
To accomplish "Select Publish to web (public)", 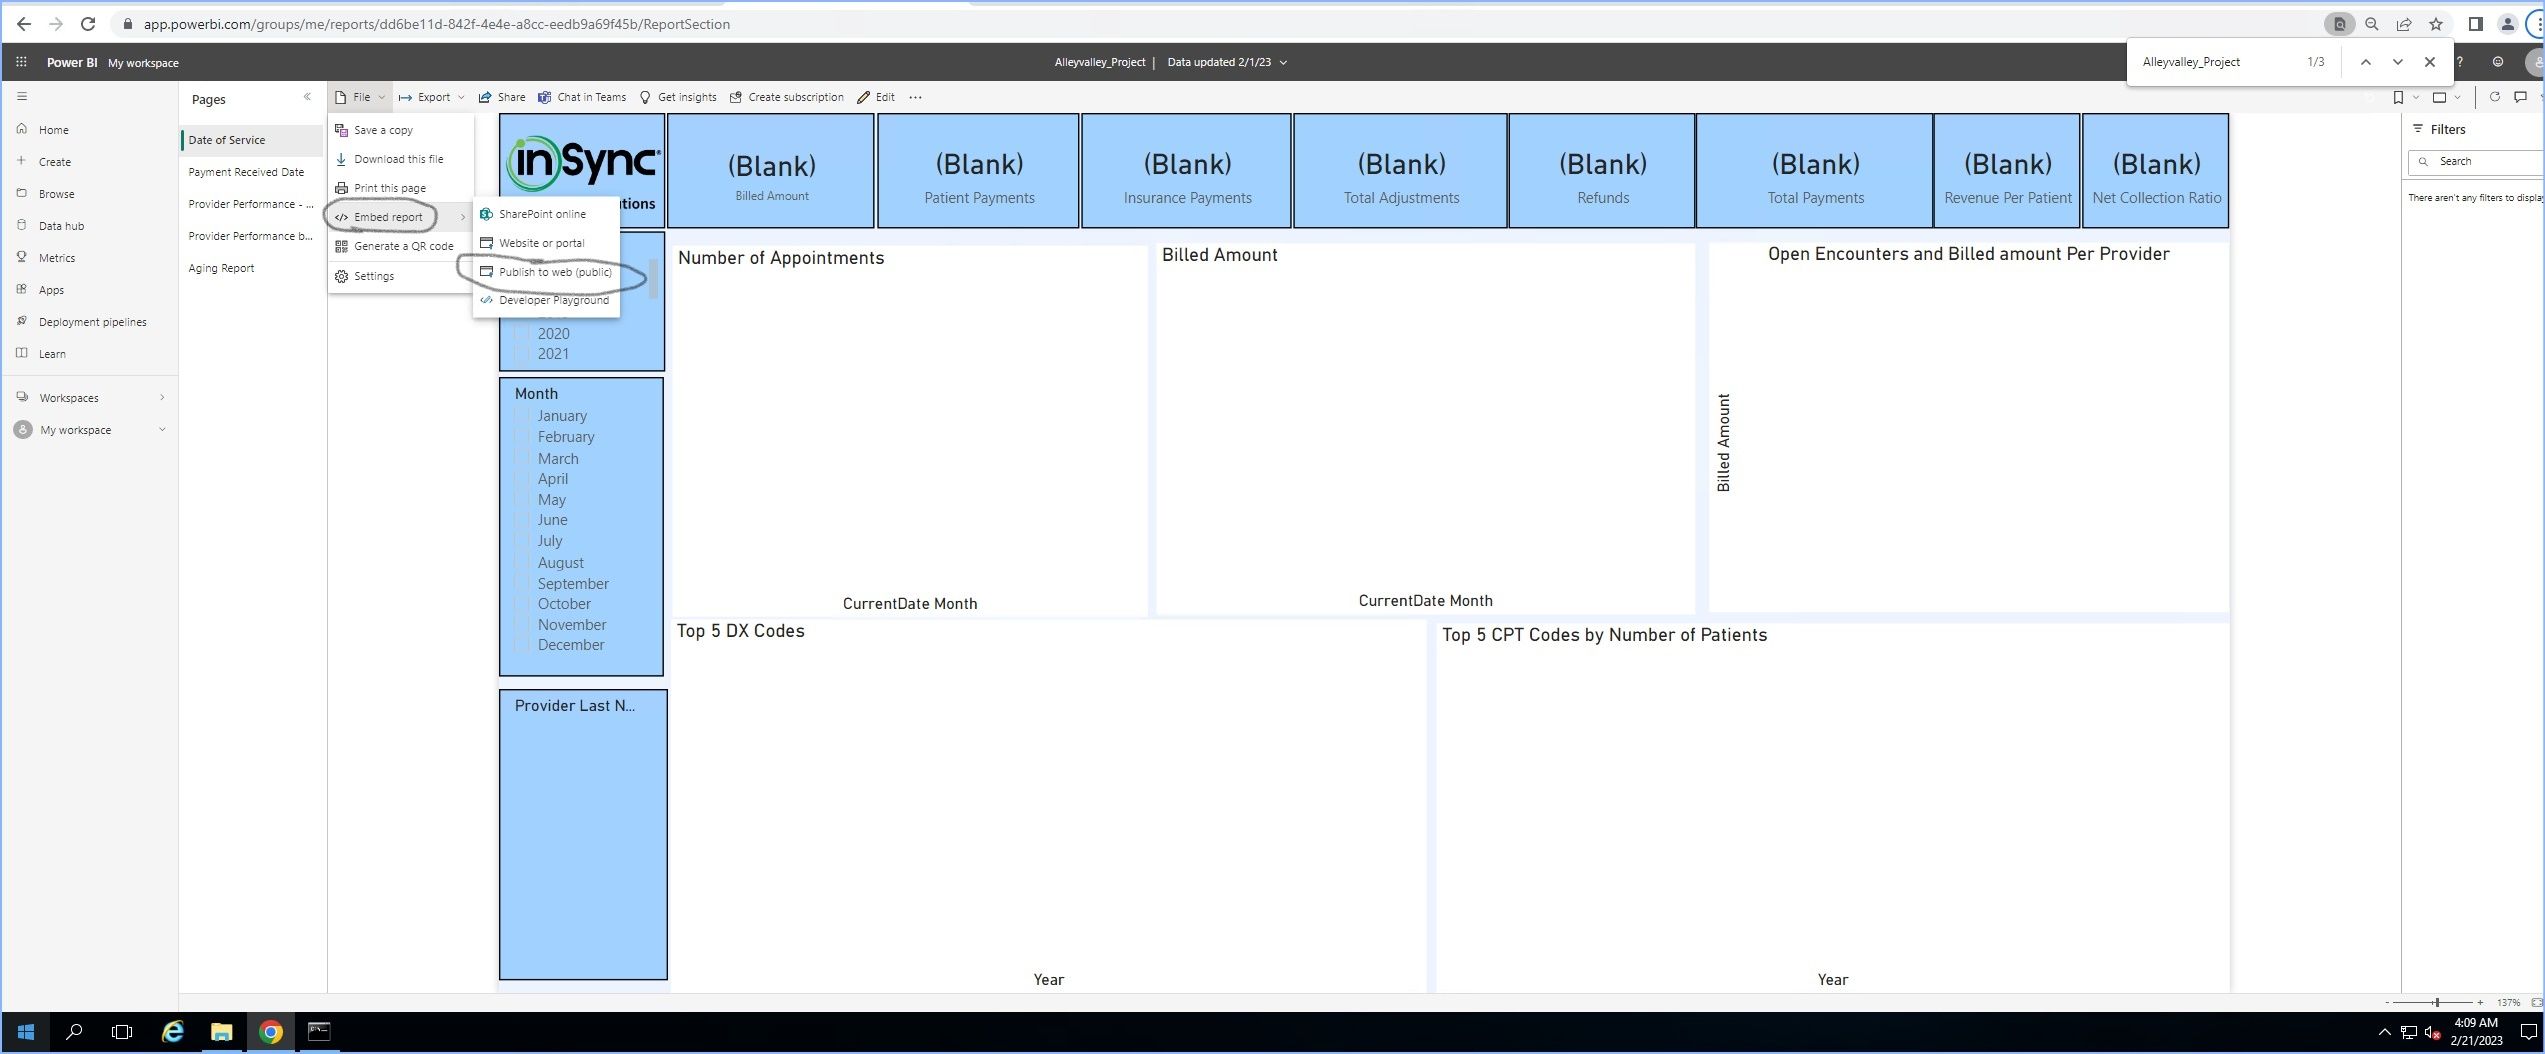I will pos(546,272).
